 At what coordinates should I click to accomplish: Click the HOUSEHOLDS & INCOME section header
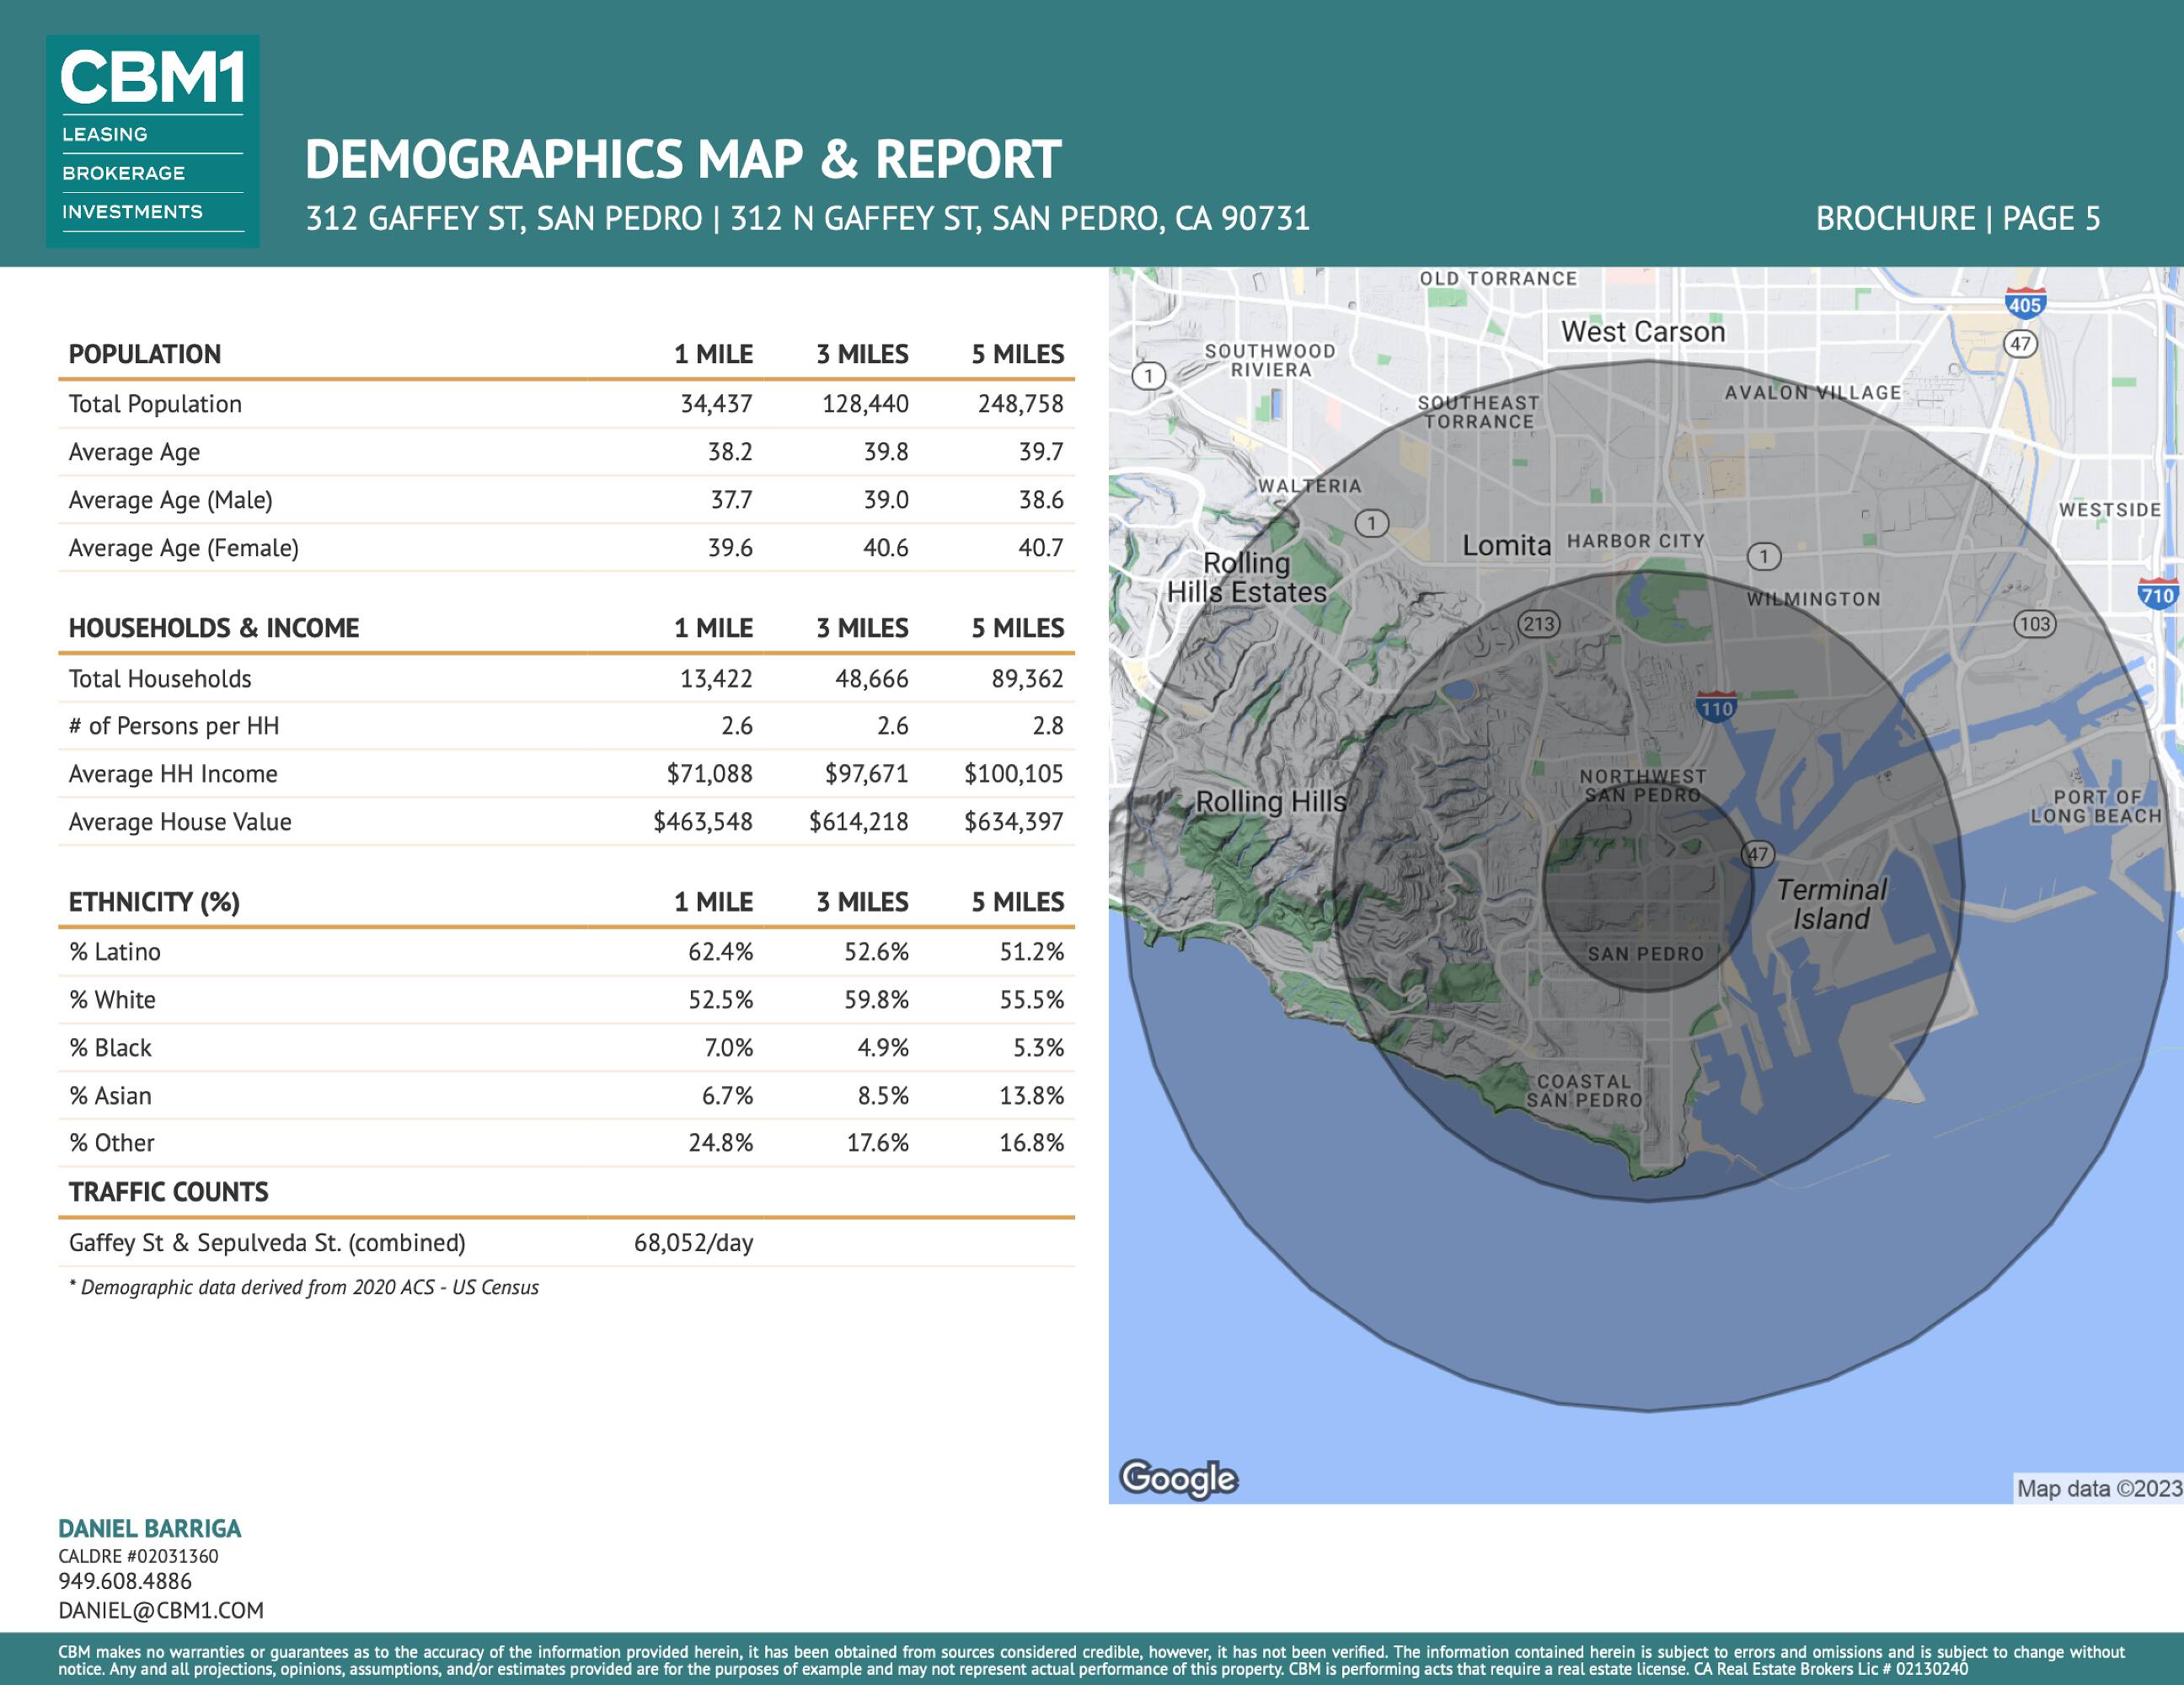click(x=214, y=628)
